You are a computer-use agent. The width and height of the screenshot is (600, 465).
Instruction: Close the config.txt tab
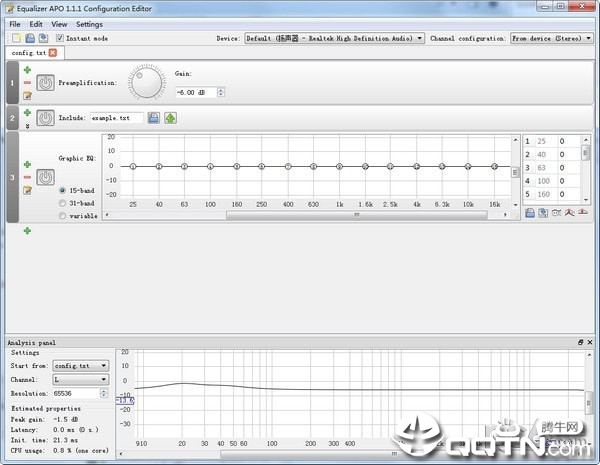click(x=53, y=53)
